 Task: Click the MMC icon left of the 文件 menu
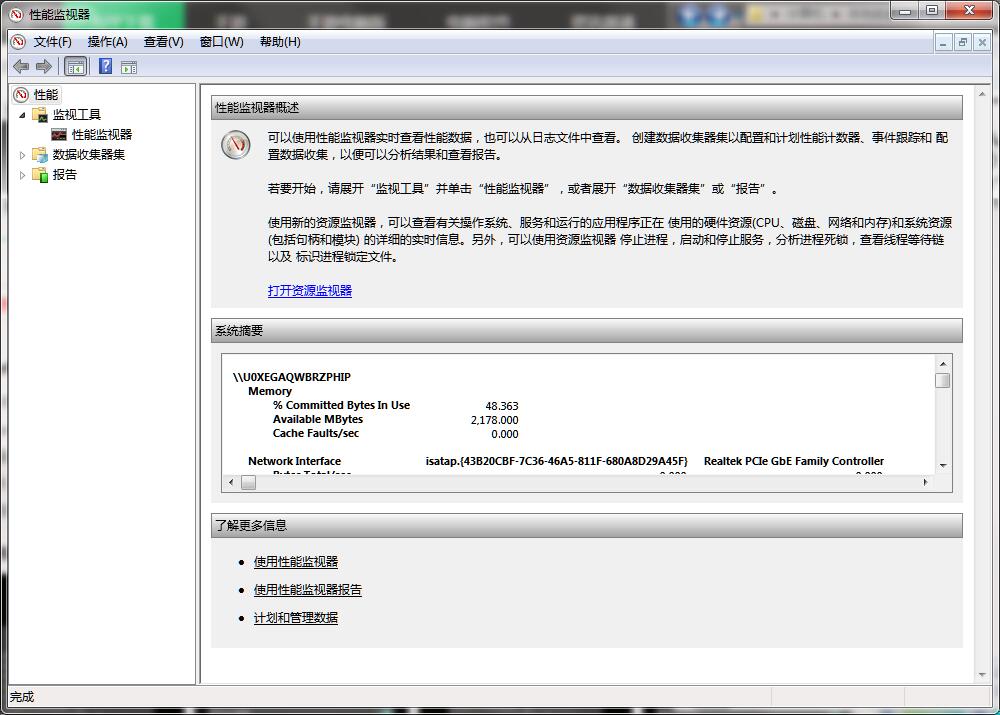tap(18, 42)
